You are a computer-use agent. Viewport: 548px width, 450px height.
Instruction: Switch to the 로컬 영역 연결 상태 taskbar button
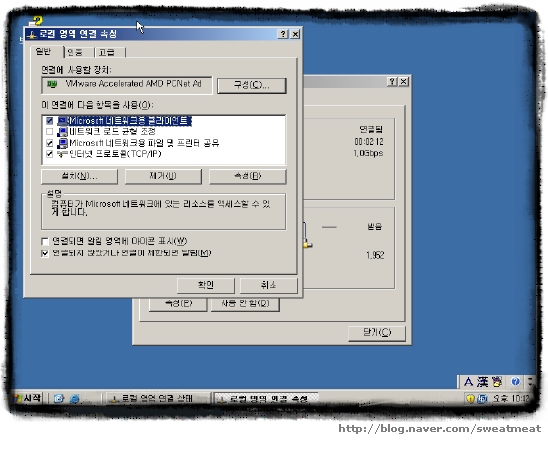[157, 399]
